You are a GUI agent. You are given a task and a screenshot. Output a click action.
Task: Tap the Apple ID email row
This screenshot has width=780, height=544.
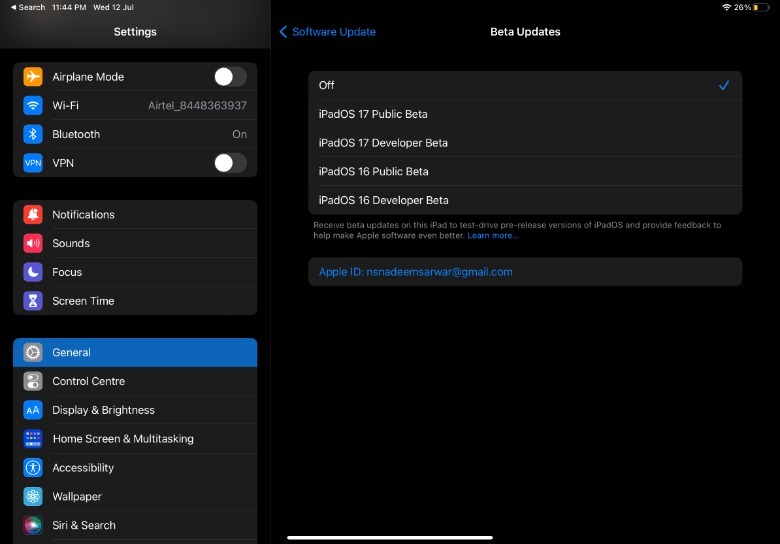coord(525,272)
